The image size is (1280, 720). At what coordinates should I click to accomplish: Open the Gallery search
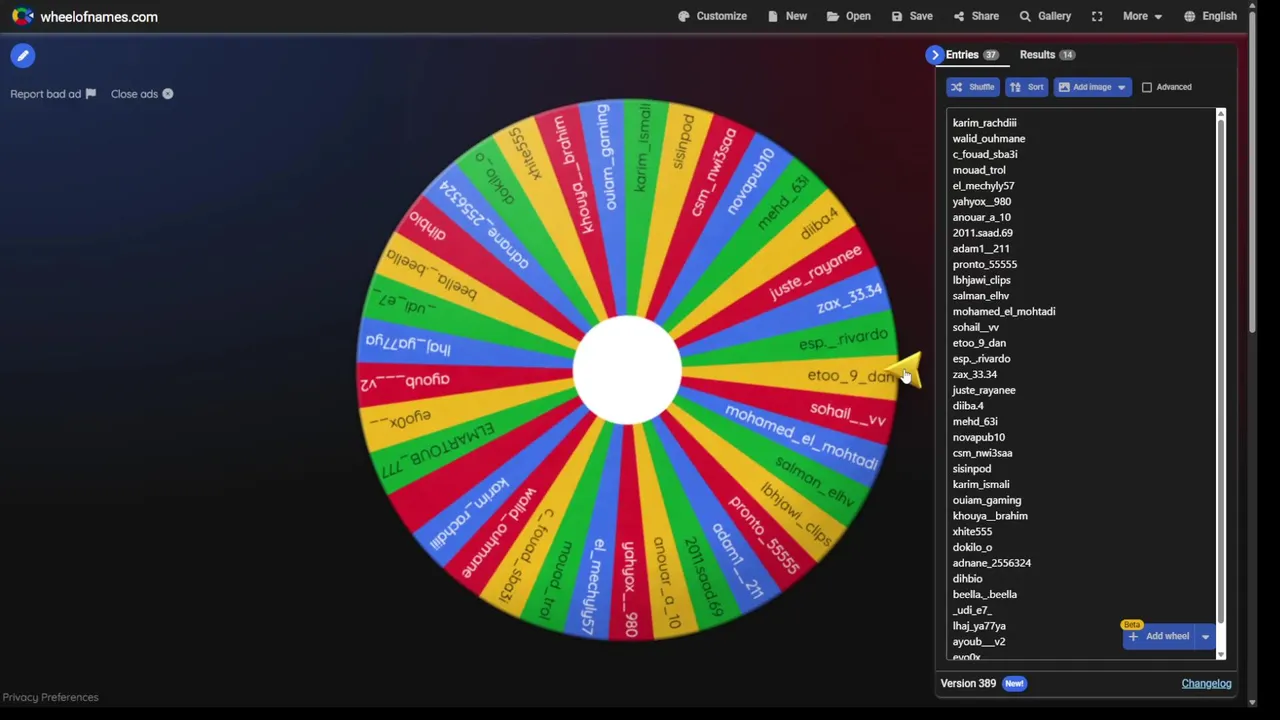pyautogui.click(x=1045, y=16)
